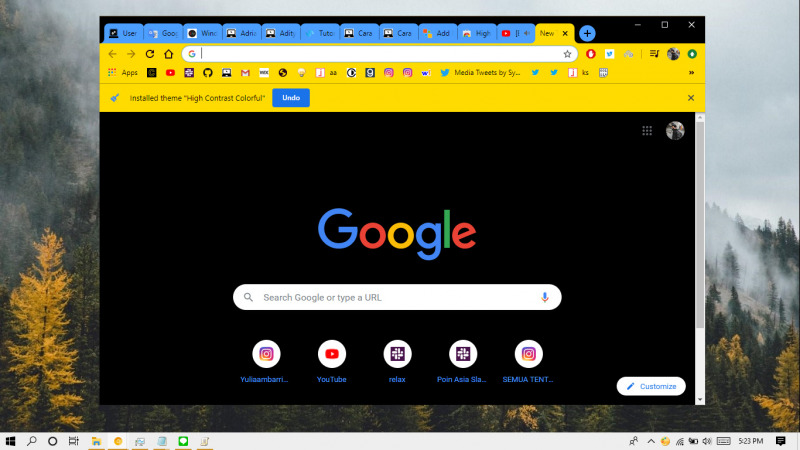Screen dimensions: 800x450
Task: Open the Twitter extension in toolbar
Action: [610, 54]
